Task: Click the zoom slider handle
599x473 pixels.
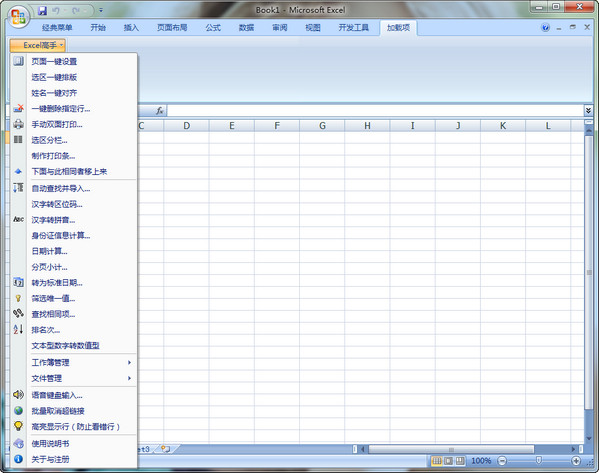Action: (x=539, y=460)
